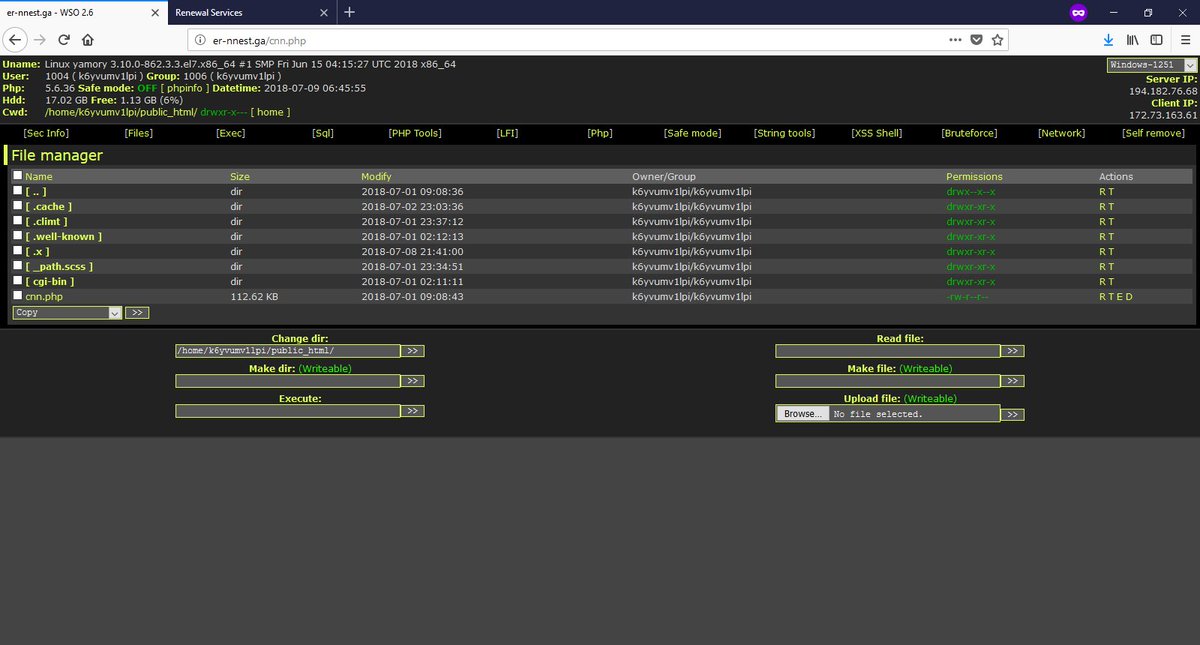Open the [String tools] menu item

785,133
